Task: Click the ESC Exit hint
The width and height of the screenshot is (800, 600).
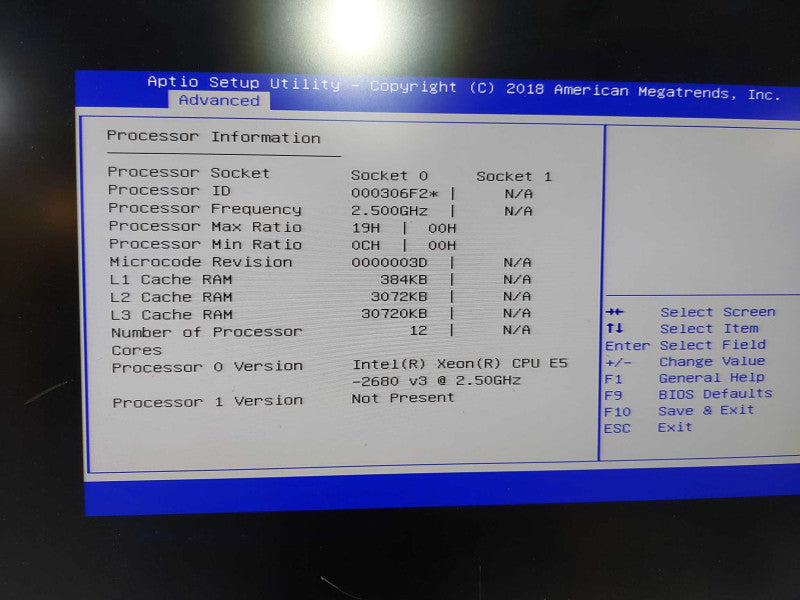Action: 648,427
